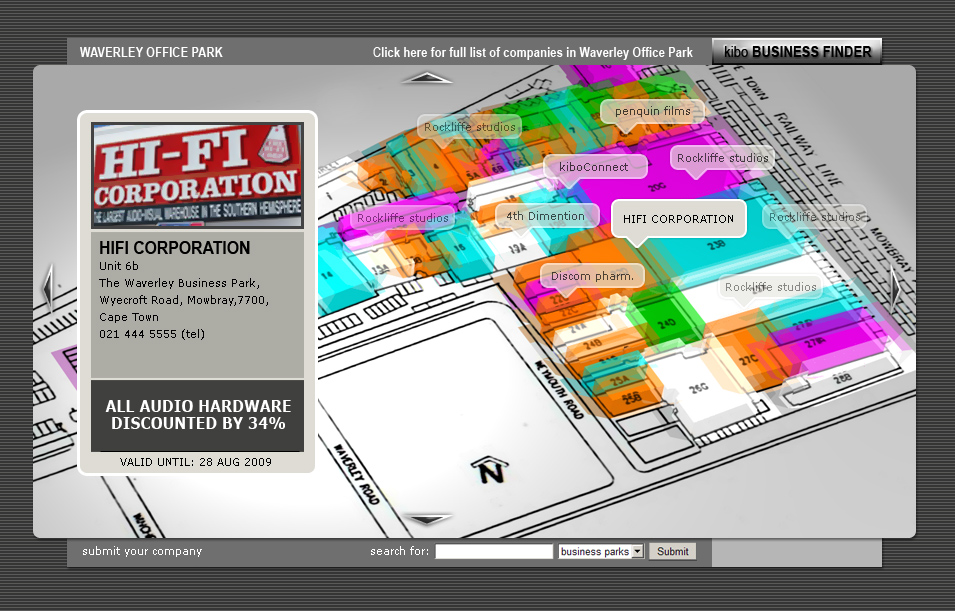
Task: Click the Hi-Fi Corporation logo image
Action: 197,176
